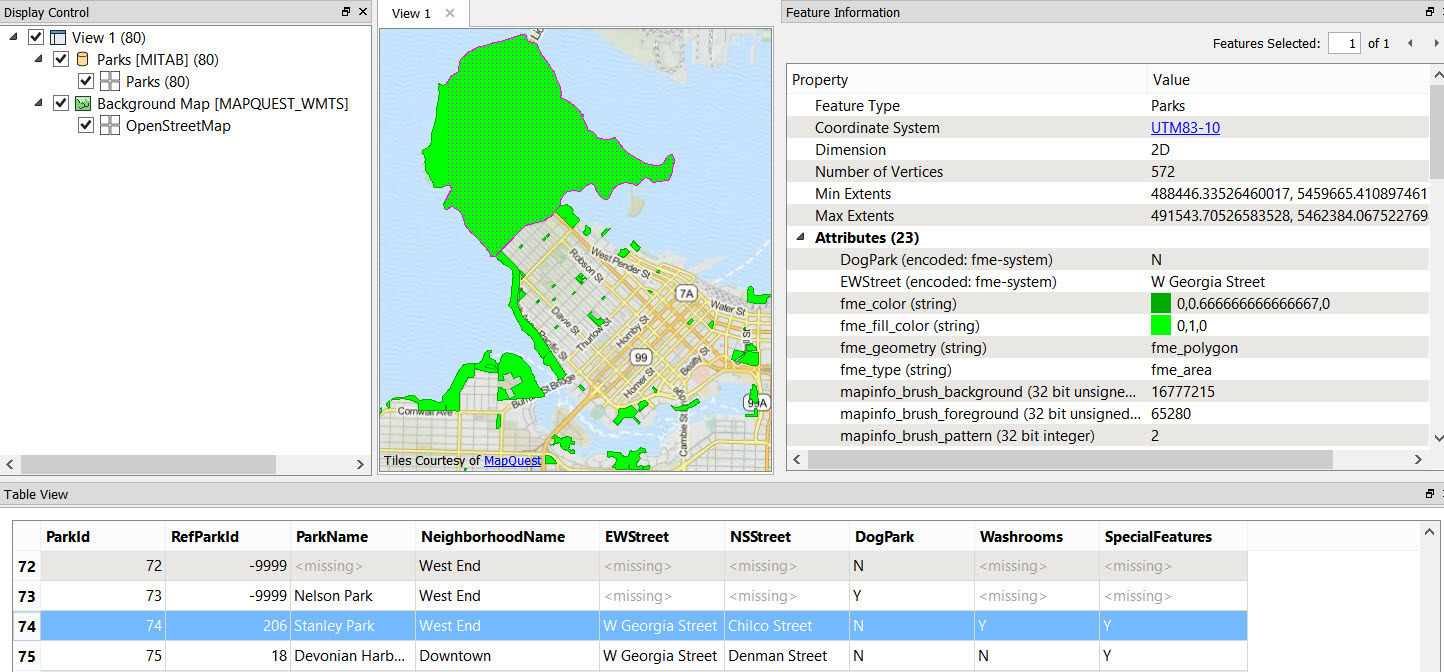Click Feature Information horizontal scrollbar right arrow
Viewport: 1444px width, 672px height.
[x=1418, y=459]
